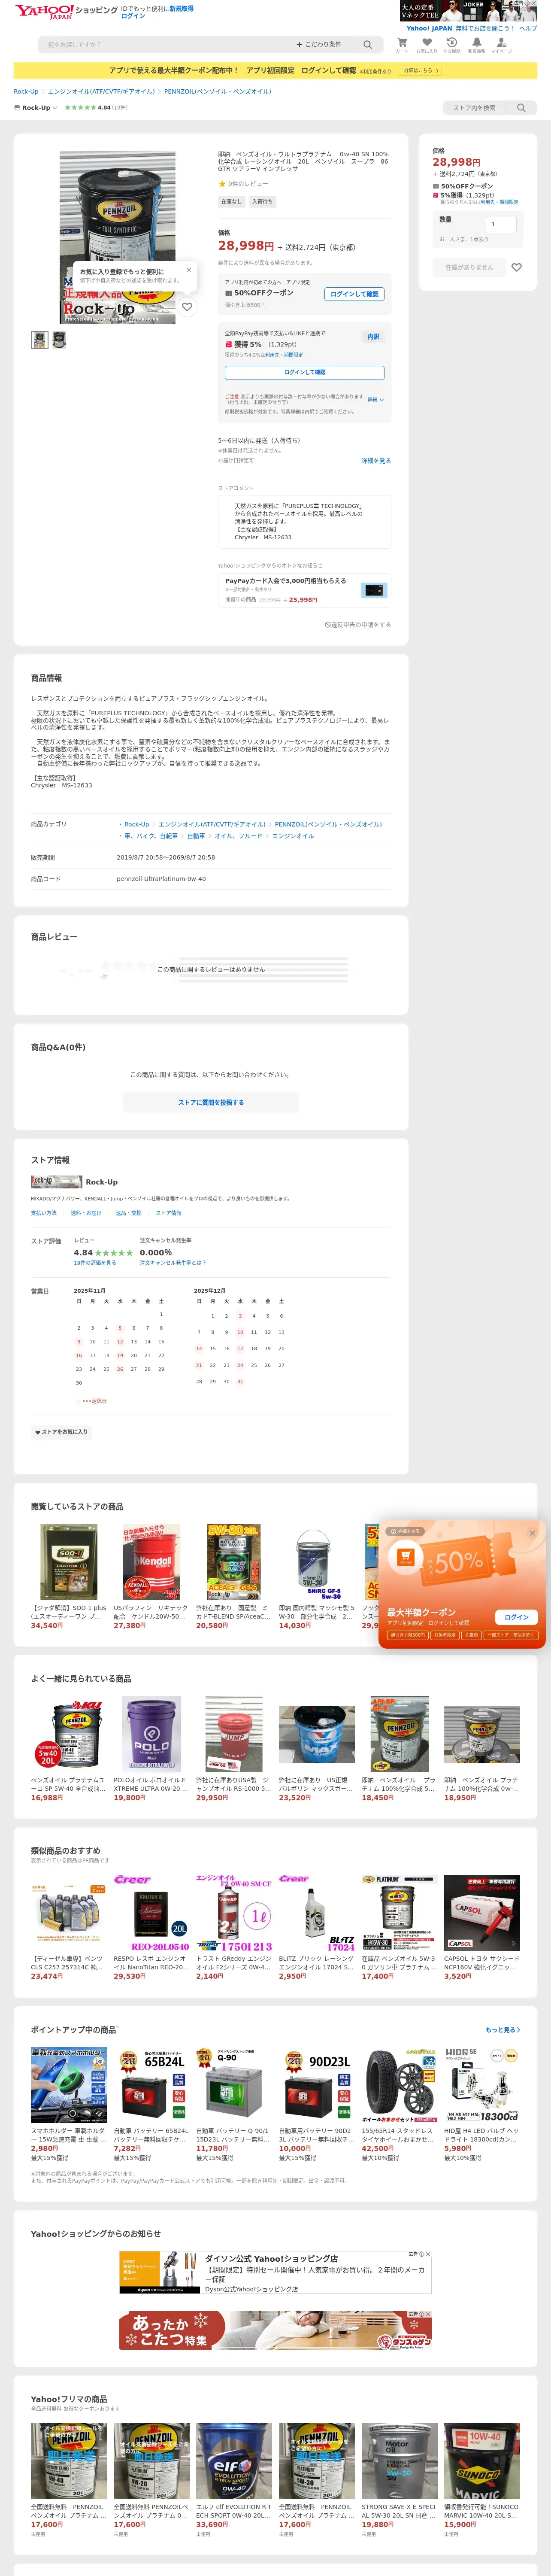Open the 詳細はこちら coupon banner button
The width and height of the screenshot is (551, 2576).
tap(420, 71)
